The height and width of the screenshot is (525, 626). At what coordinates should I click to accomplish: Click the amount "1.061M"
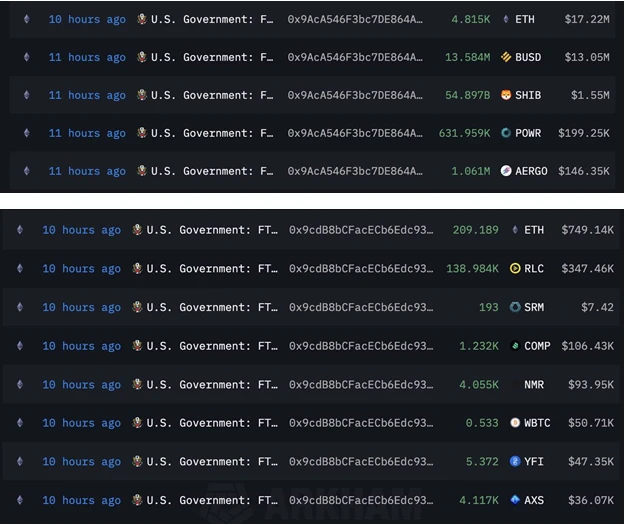(x=471, y=171)
